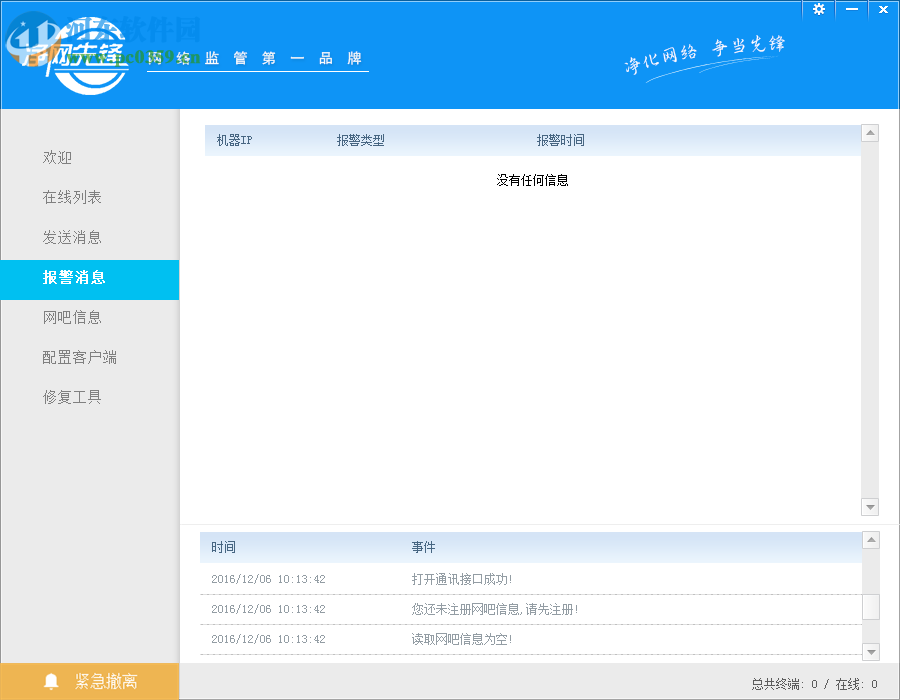This screenshot has height=700, width=900.
Task: Open the 网吧信息 section
Action: tap(70, 317)
